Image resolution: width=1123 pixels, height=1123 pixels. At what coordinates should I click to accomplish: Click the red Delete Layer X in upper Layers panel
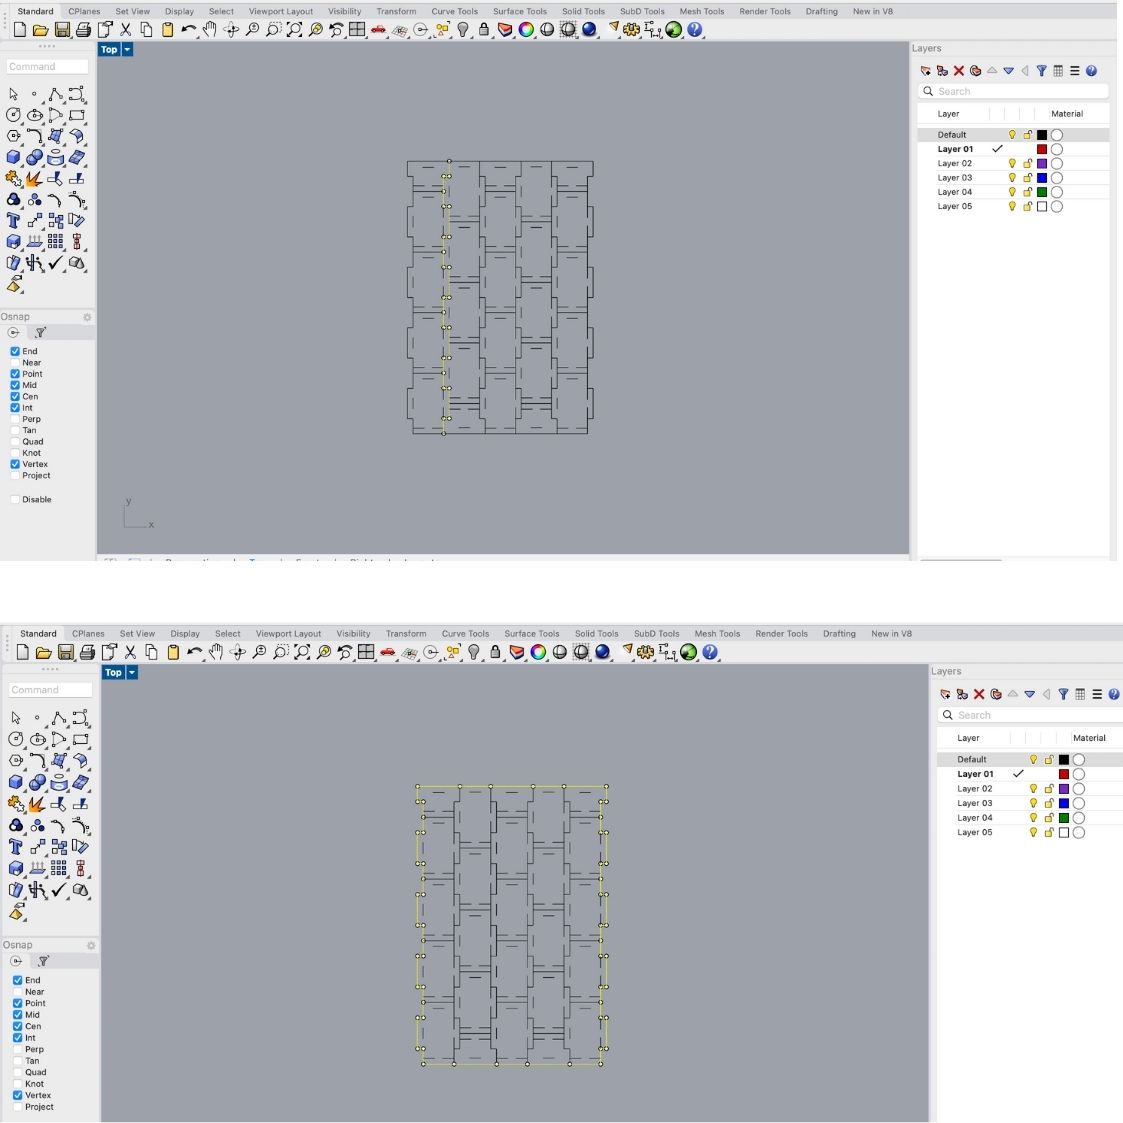click(958, 71)
